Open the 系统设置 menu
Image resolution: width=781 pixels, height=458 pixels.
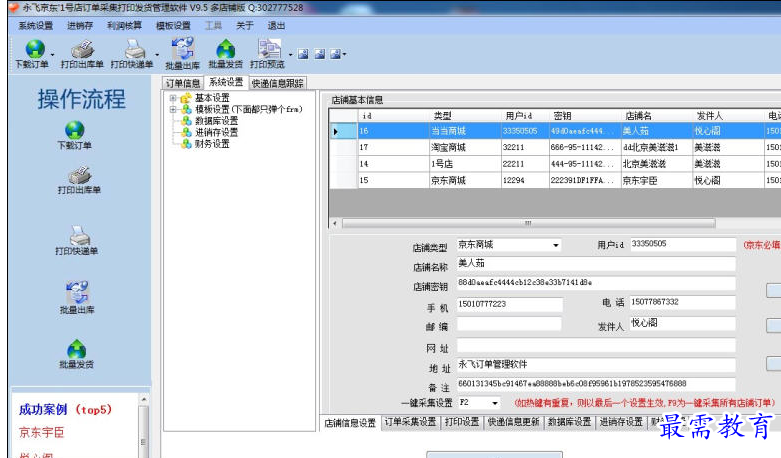coord(35,26)
